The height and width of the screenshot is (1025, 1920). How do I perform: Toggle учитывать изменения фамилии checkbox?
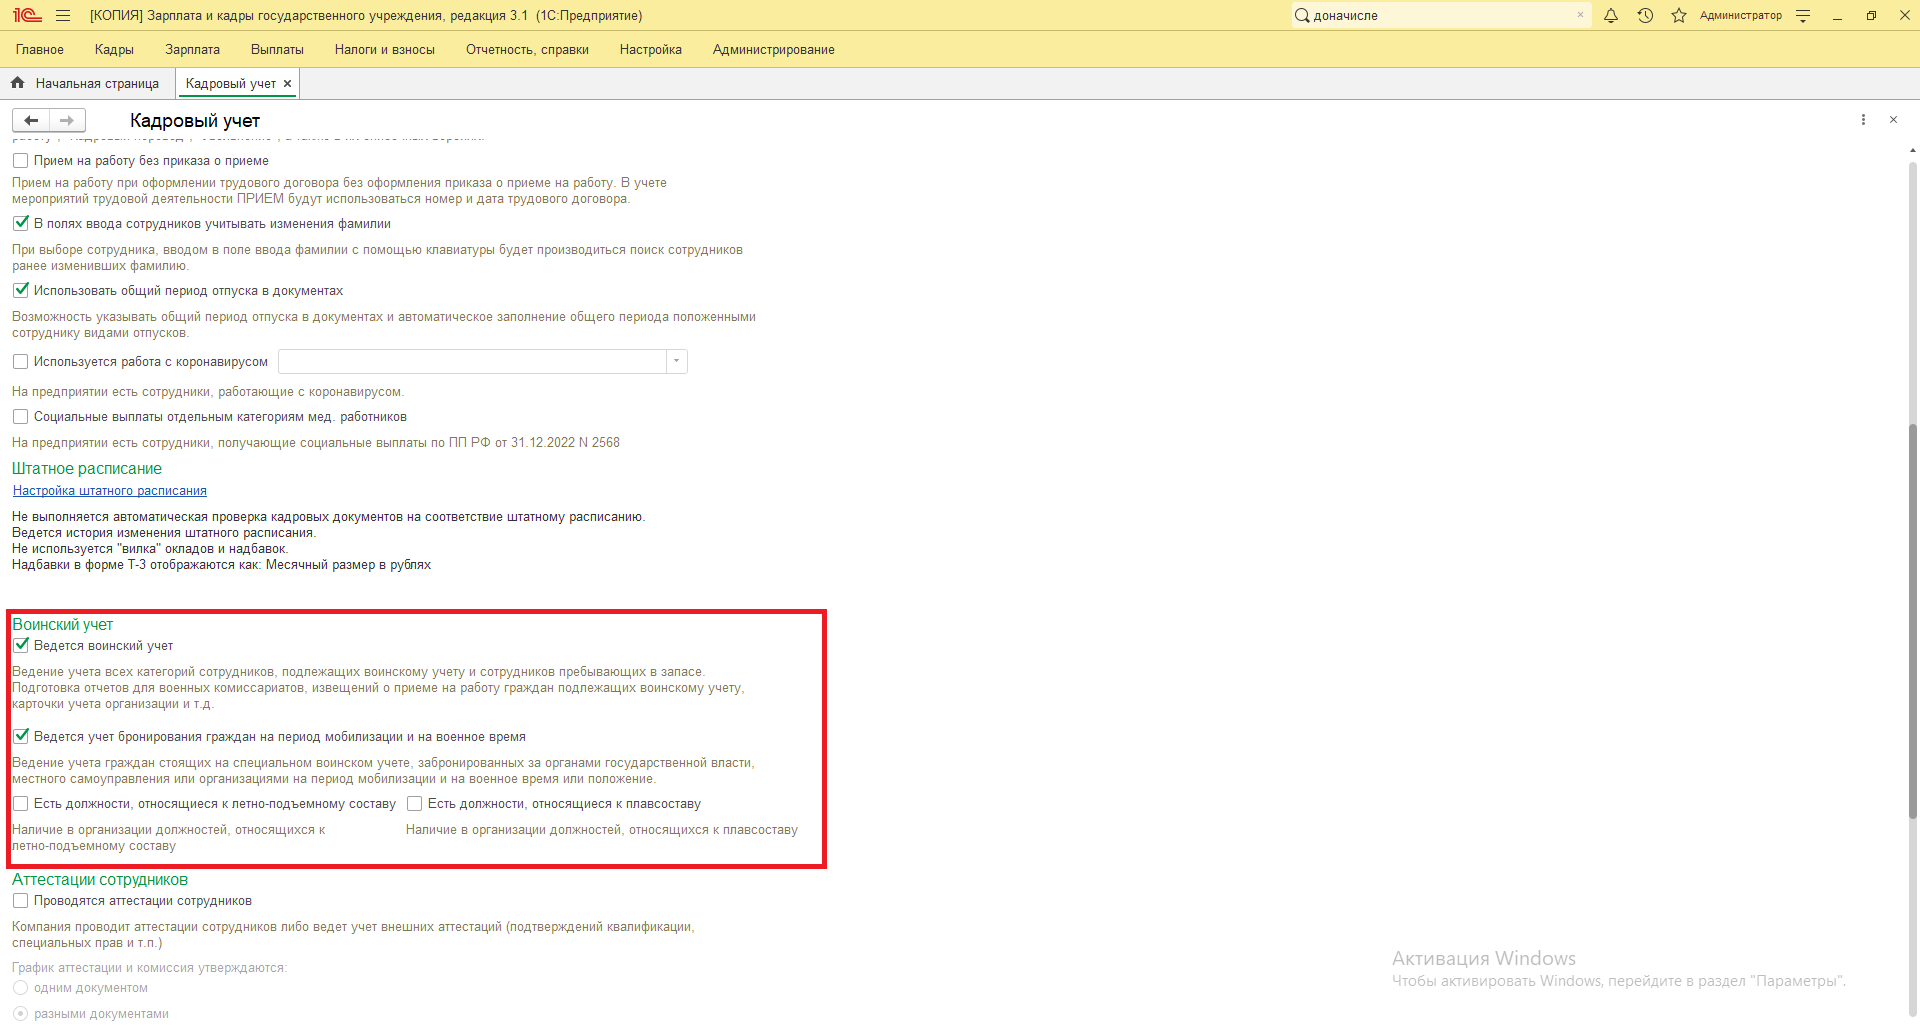click(x=20, y=223)
